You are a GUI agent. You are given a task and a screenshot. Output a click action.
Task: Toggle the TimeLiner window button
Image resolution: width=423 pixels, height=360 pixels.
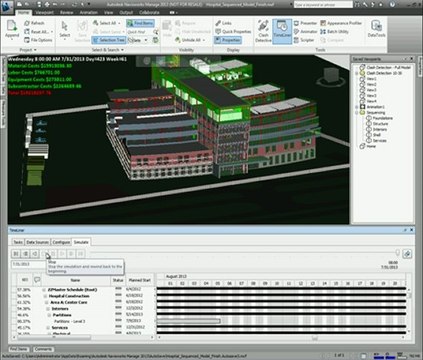[282, 31]
